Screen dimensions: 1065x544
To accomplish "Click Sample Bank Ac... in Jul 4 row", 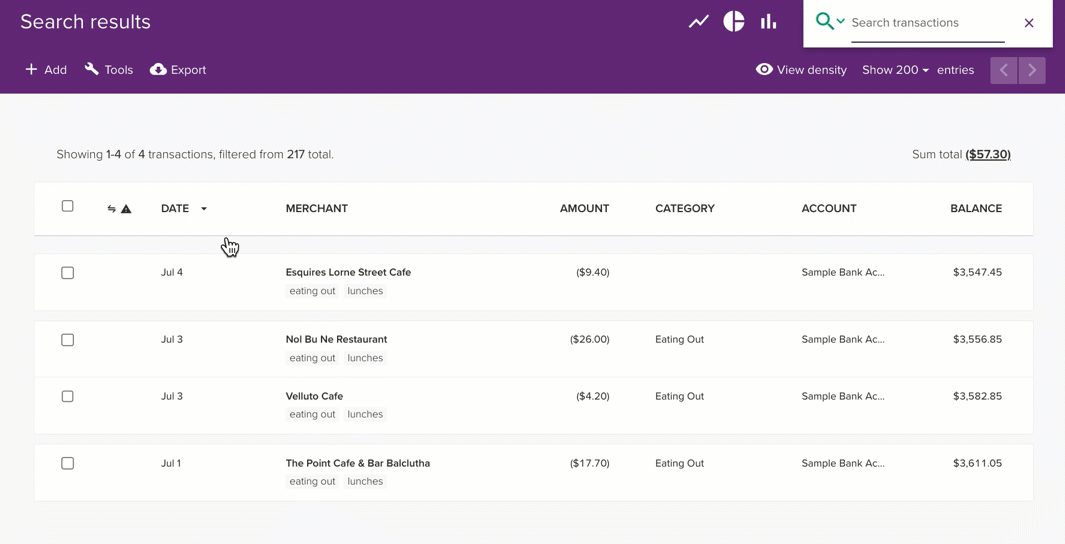I will pyautogui.click(x=843, y=272).
